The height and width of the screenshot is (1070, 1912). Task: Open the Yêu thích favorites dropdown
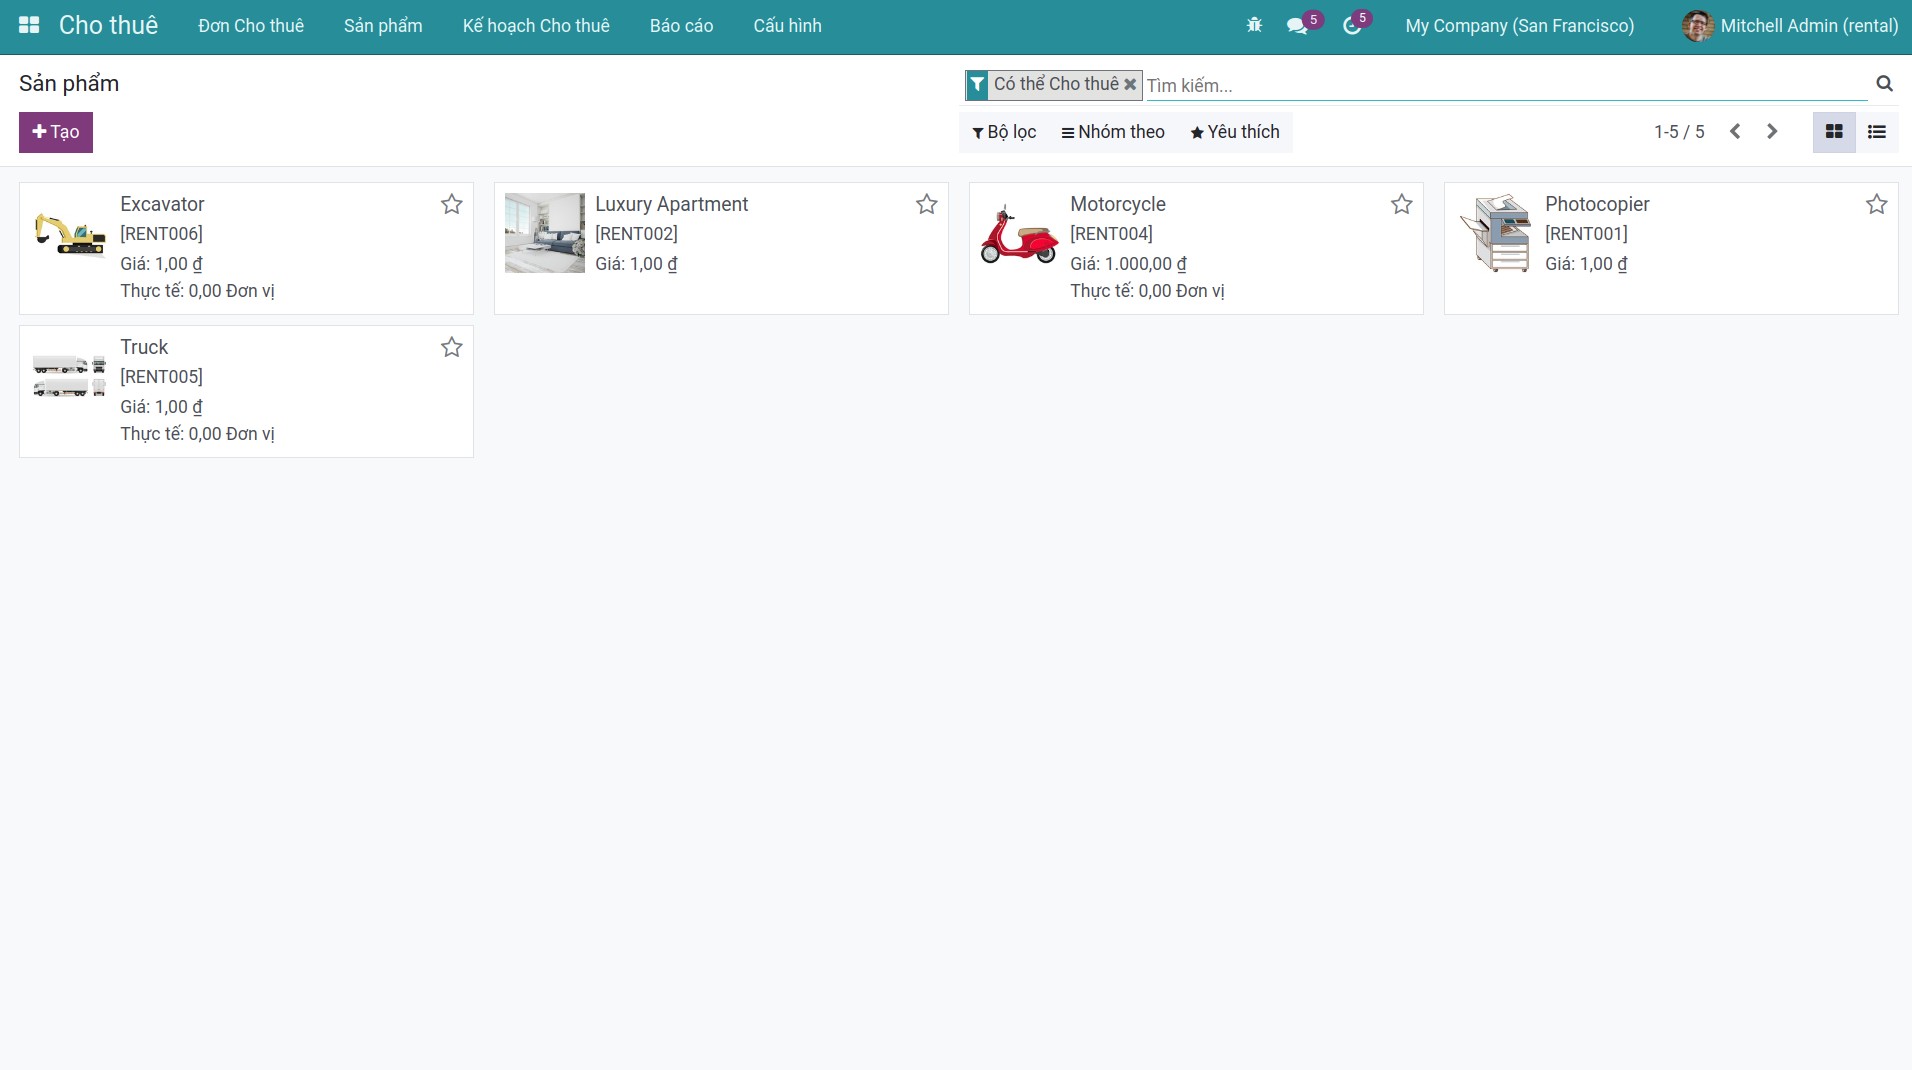click(1235, 132)
